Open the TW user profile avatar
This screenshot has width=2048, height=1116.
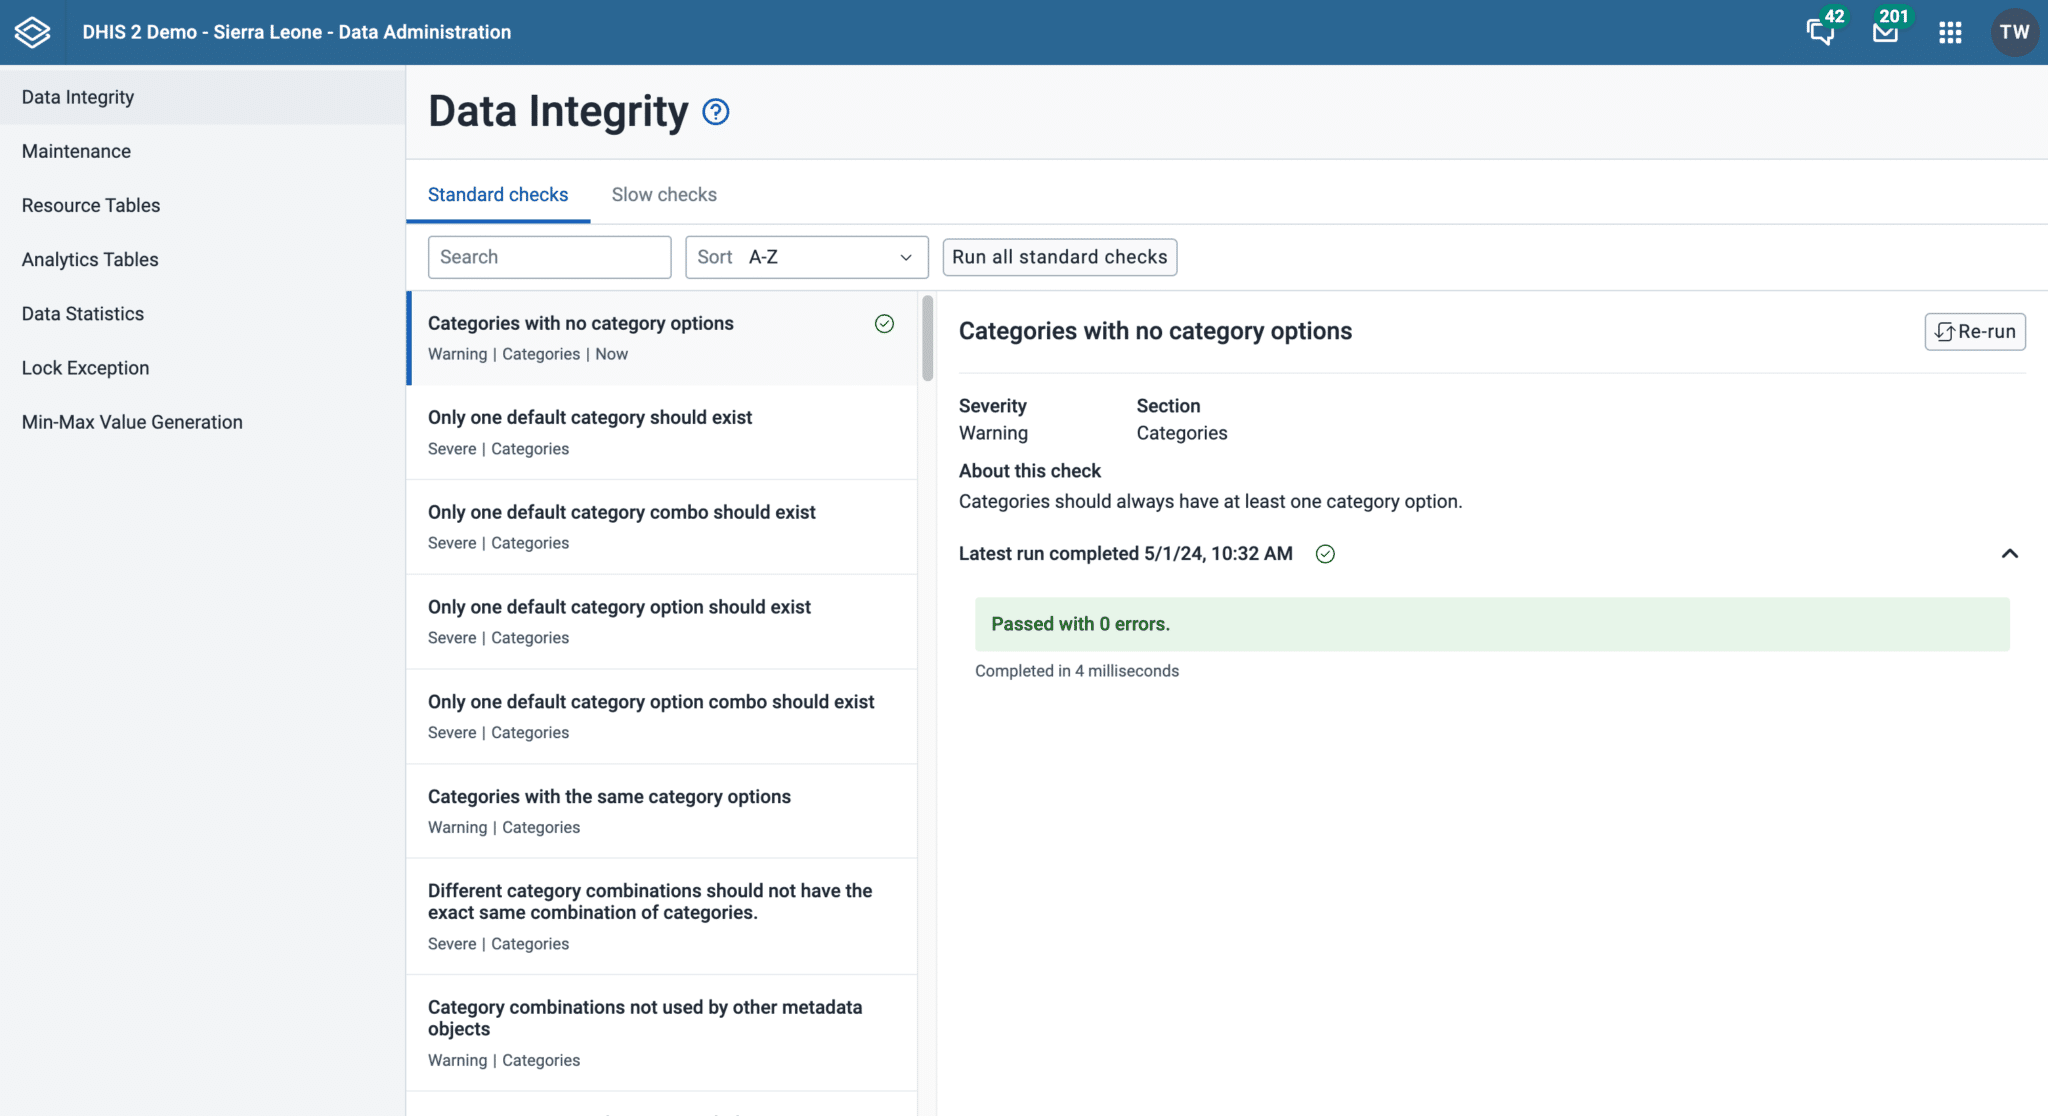(2014, 32)
